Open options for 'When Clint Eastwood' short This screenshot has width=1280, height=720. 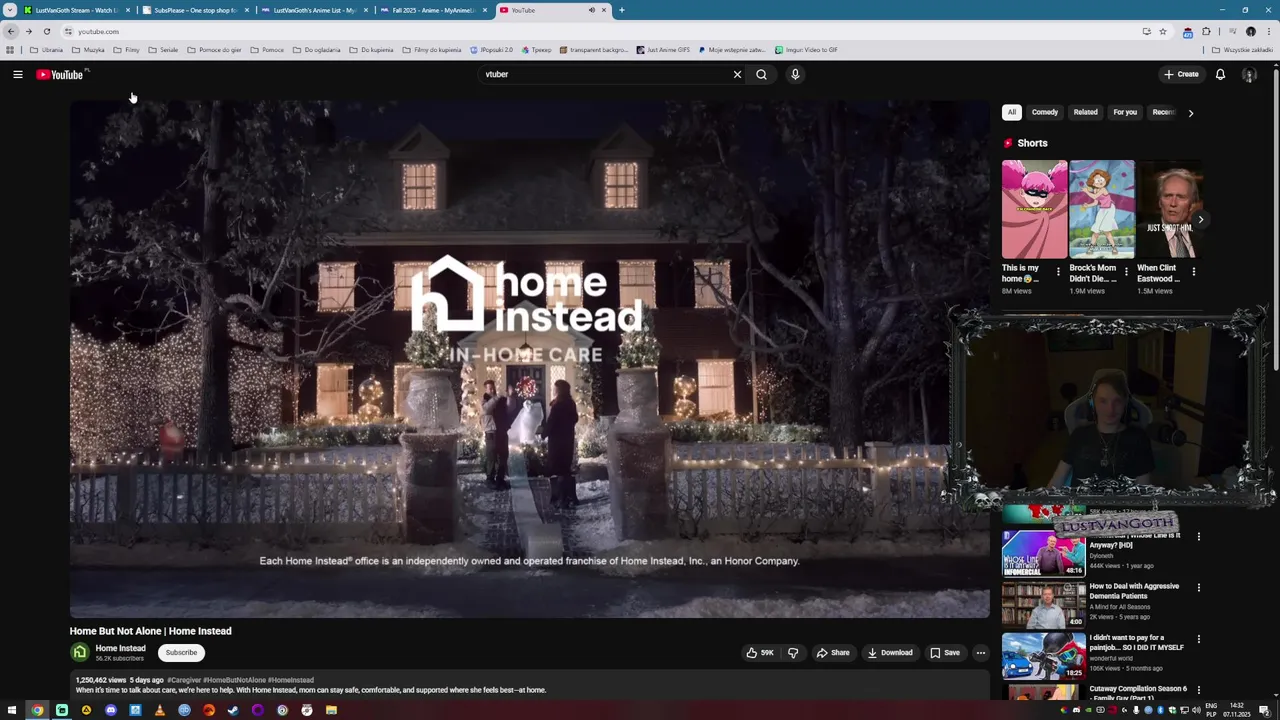point(1193,271)
